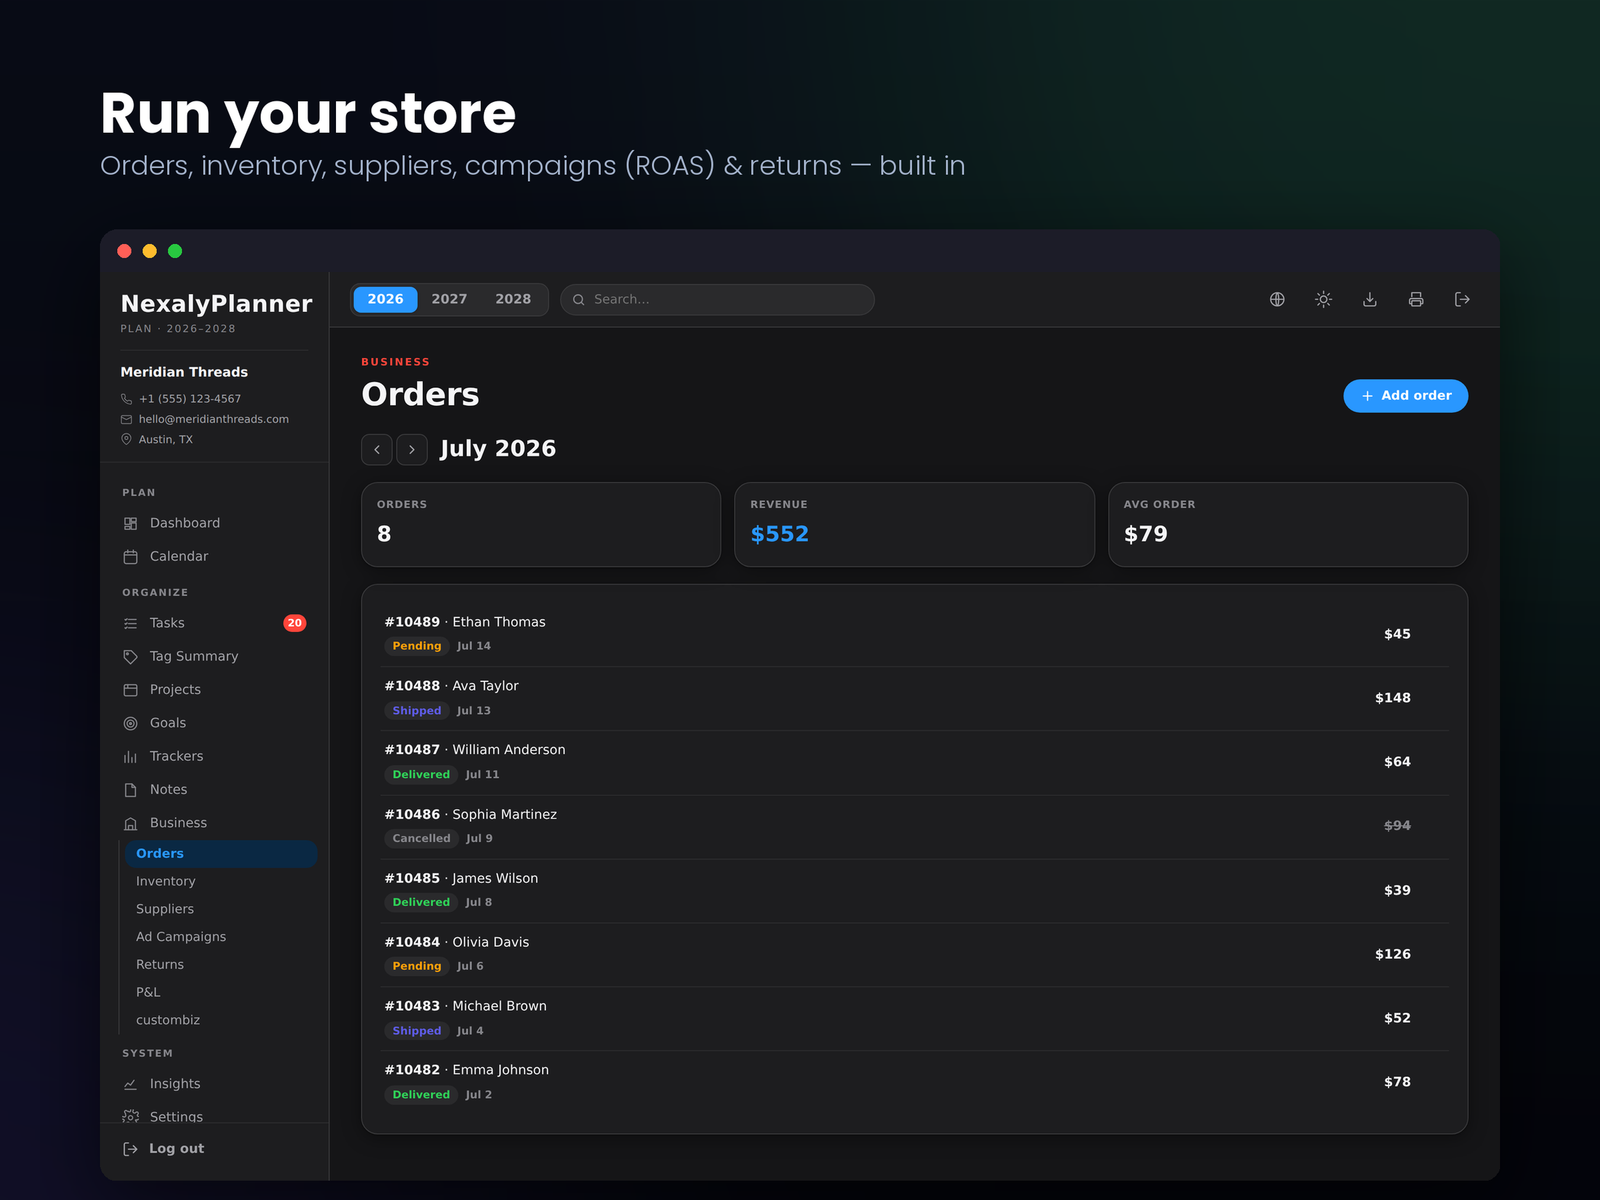Image resolution: width=1600 pixels, height=1200 pixels.
Task: Click Pending status on order #10484
Action: point(417,966)
